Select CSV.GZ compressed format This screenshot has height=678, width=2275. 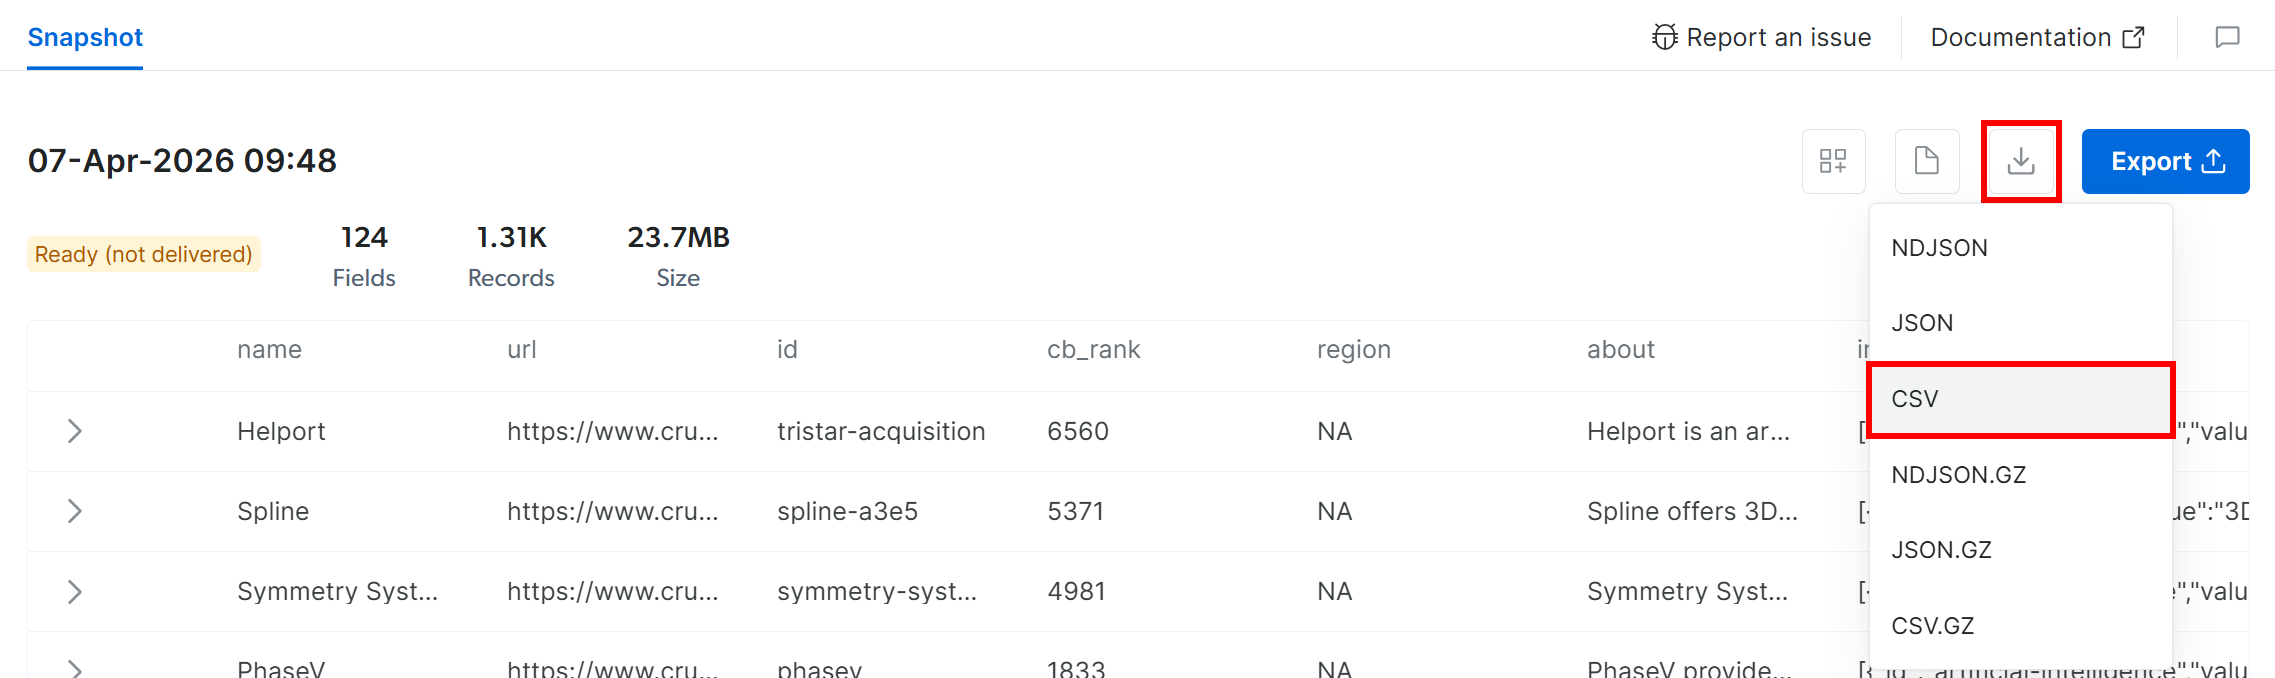point(1932,626)
